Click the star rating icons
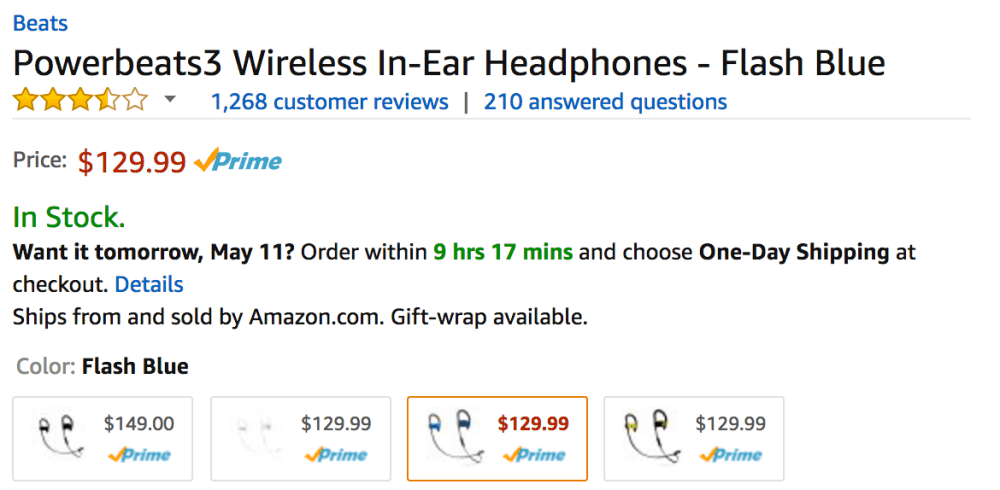Screen dimensions: 1000x490 80,101
